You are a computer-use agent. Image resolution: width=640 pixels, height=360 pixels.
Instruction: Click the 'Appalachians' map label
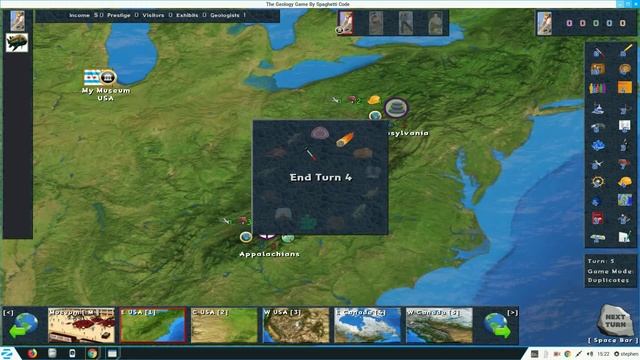269,254
